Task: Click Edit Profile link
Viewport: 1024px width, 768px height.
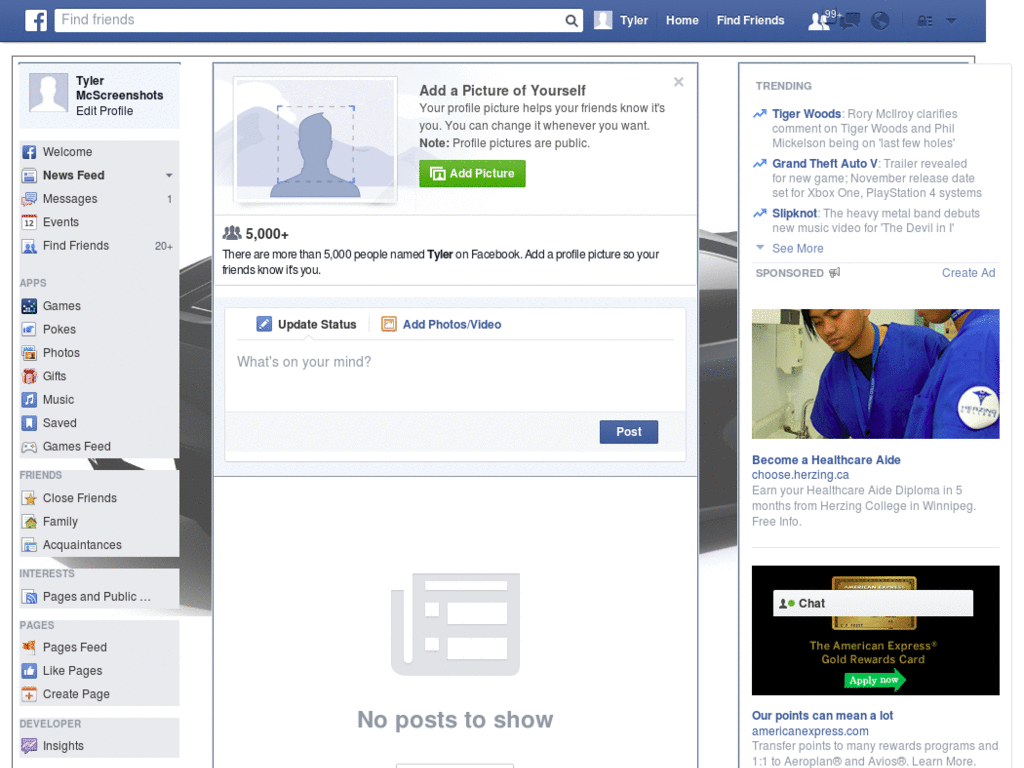Action: tap(104, 111)
